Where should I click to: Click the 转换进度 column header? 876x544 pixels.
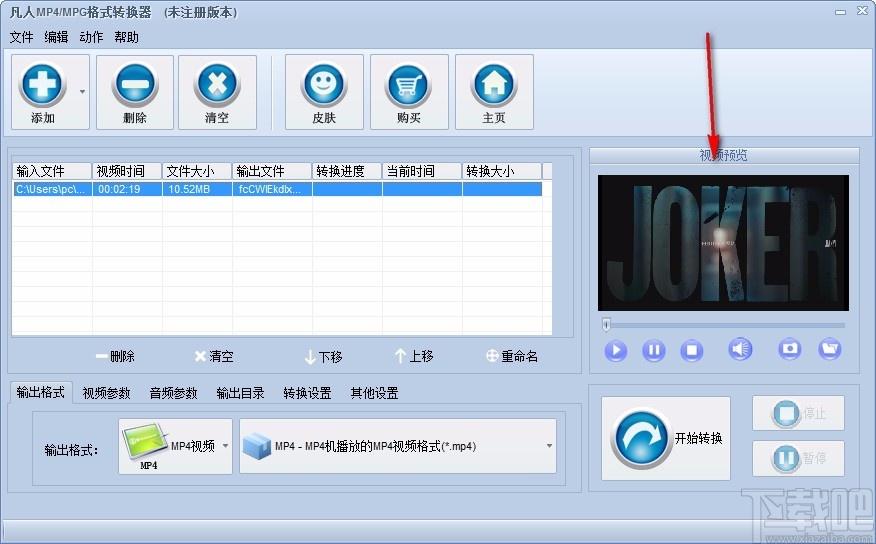[x=346, y=171]
